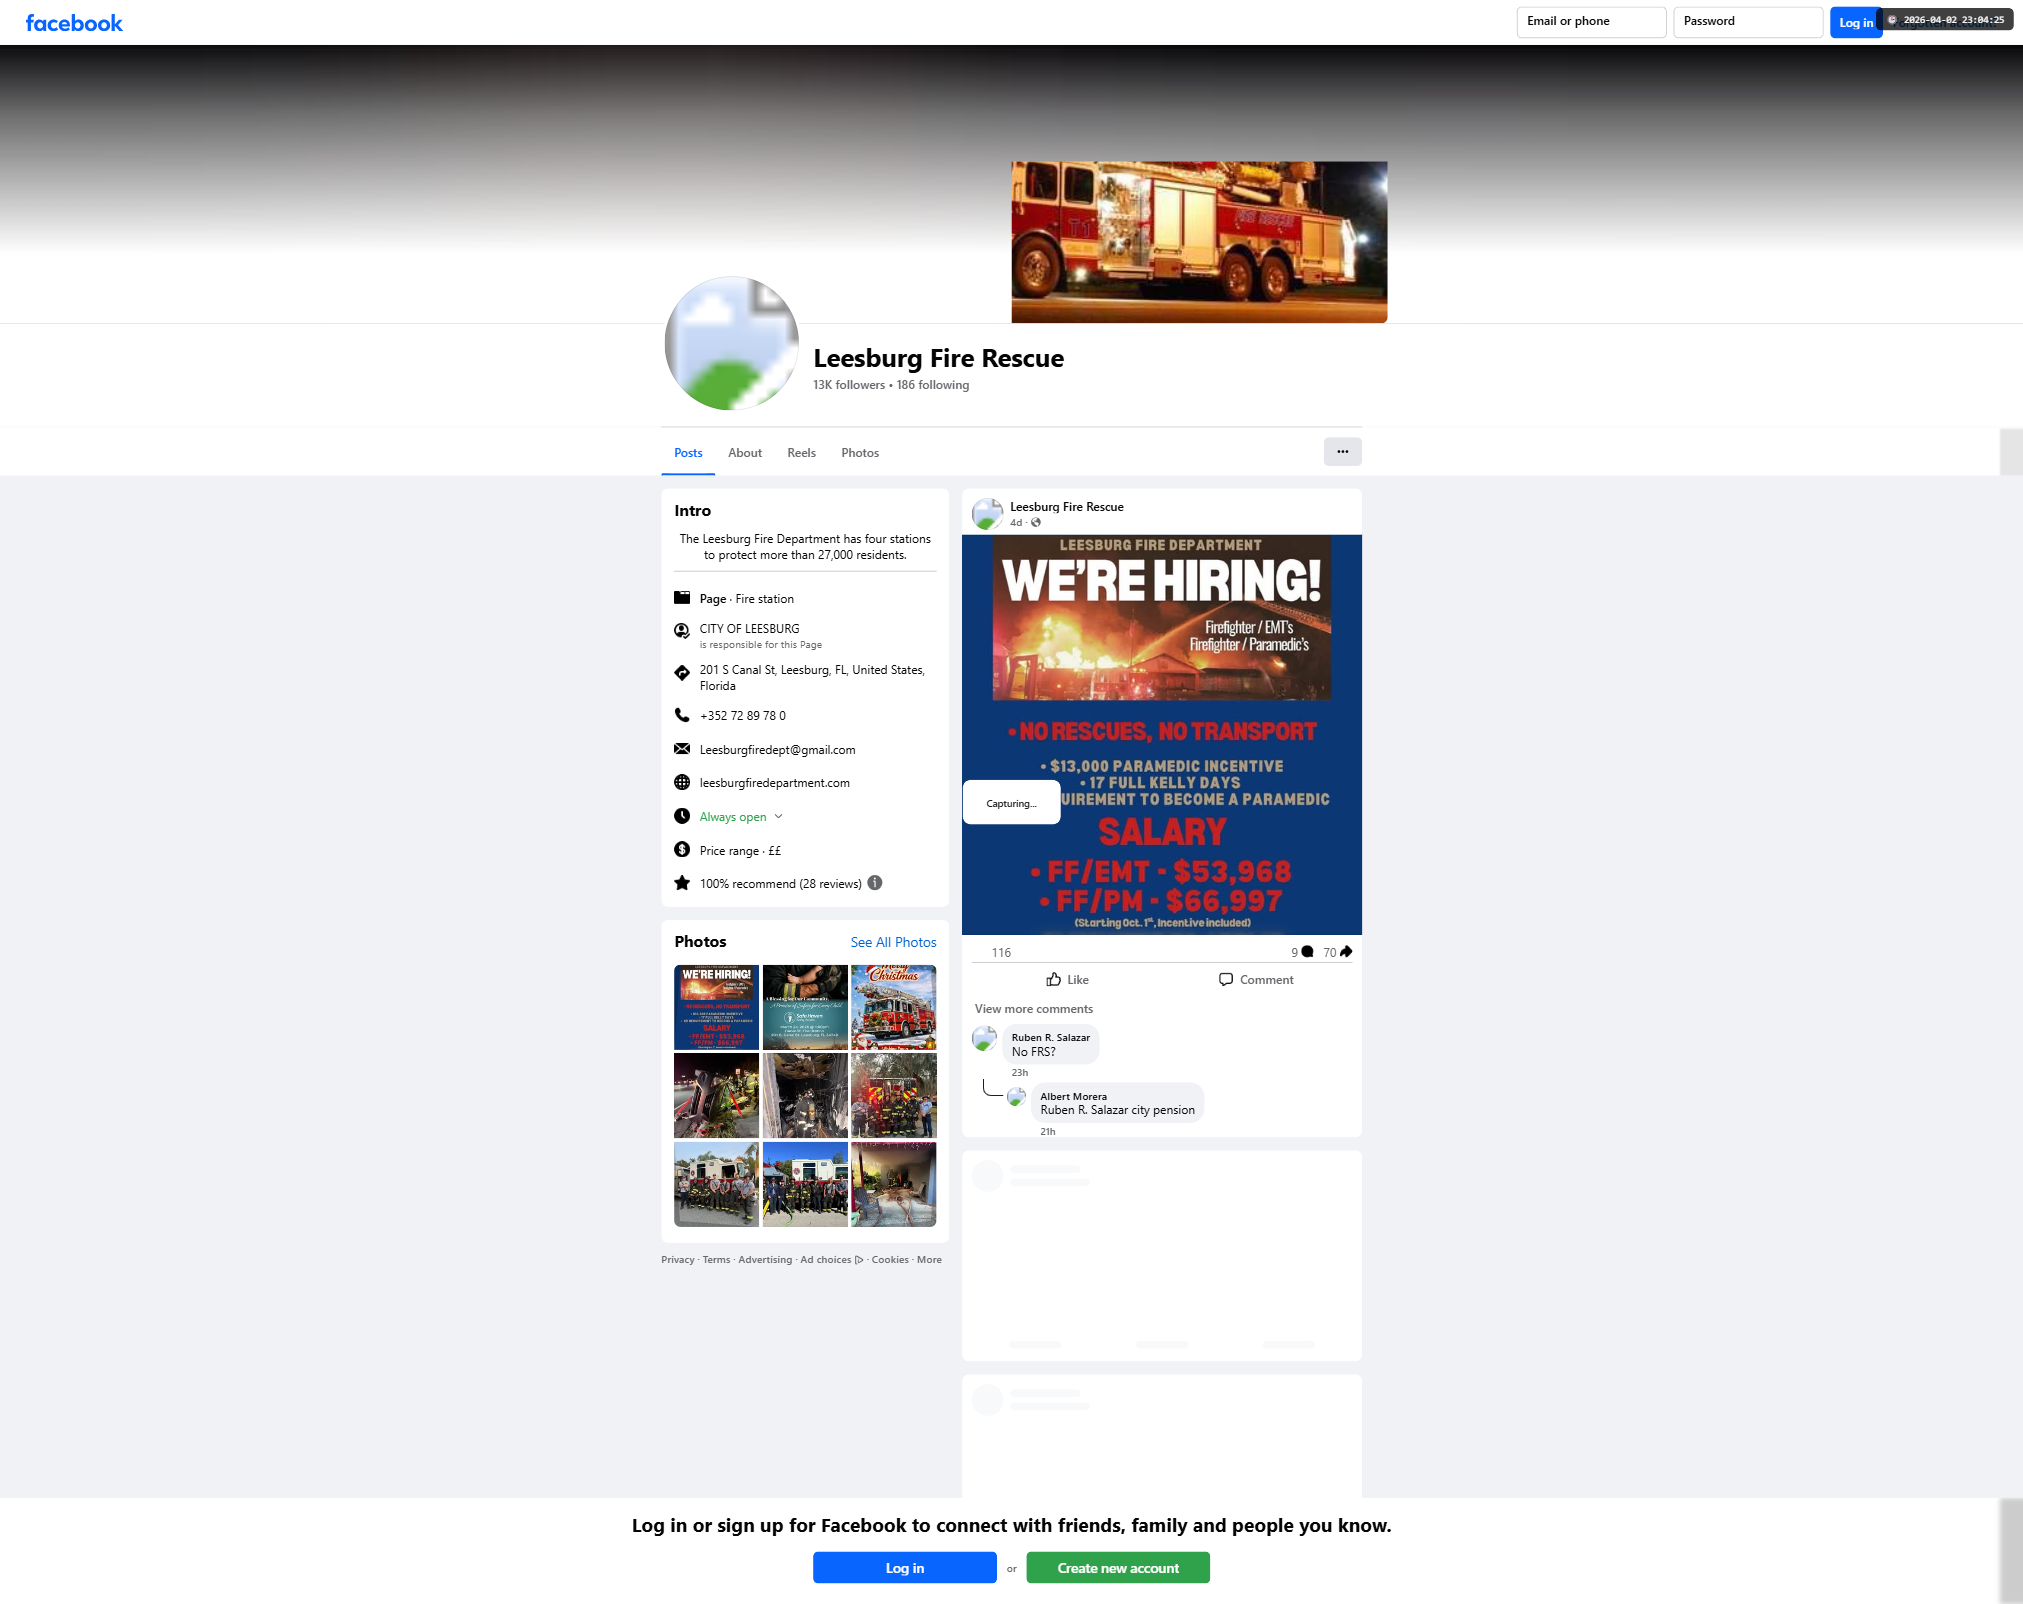2023x1604 pixels.
Task: Expand View more comments
Action: 1034,1009
